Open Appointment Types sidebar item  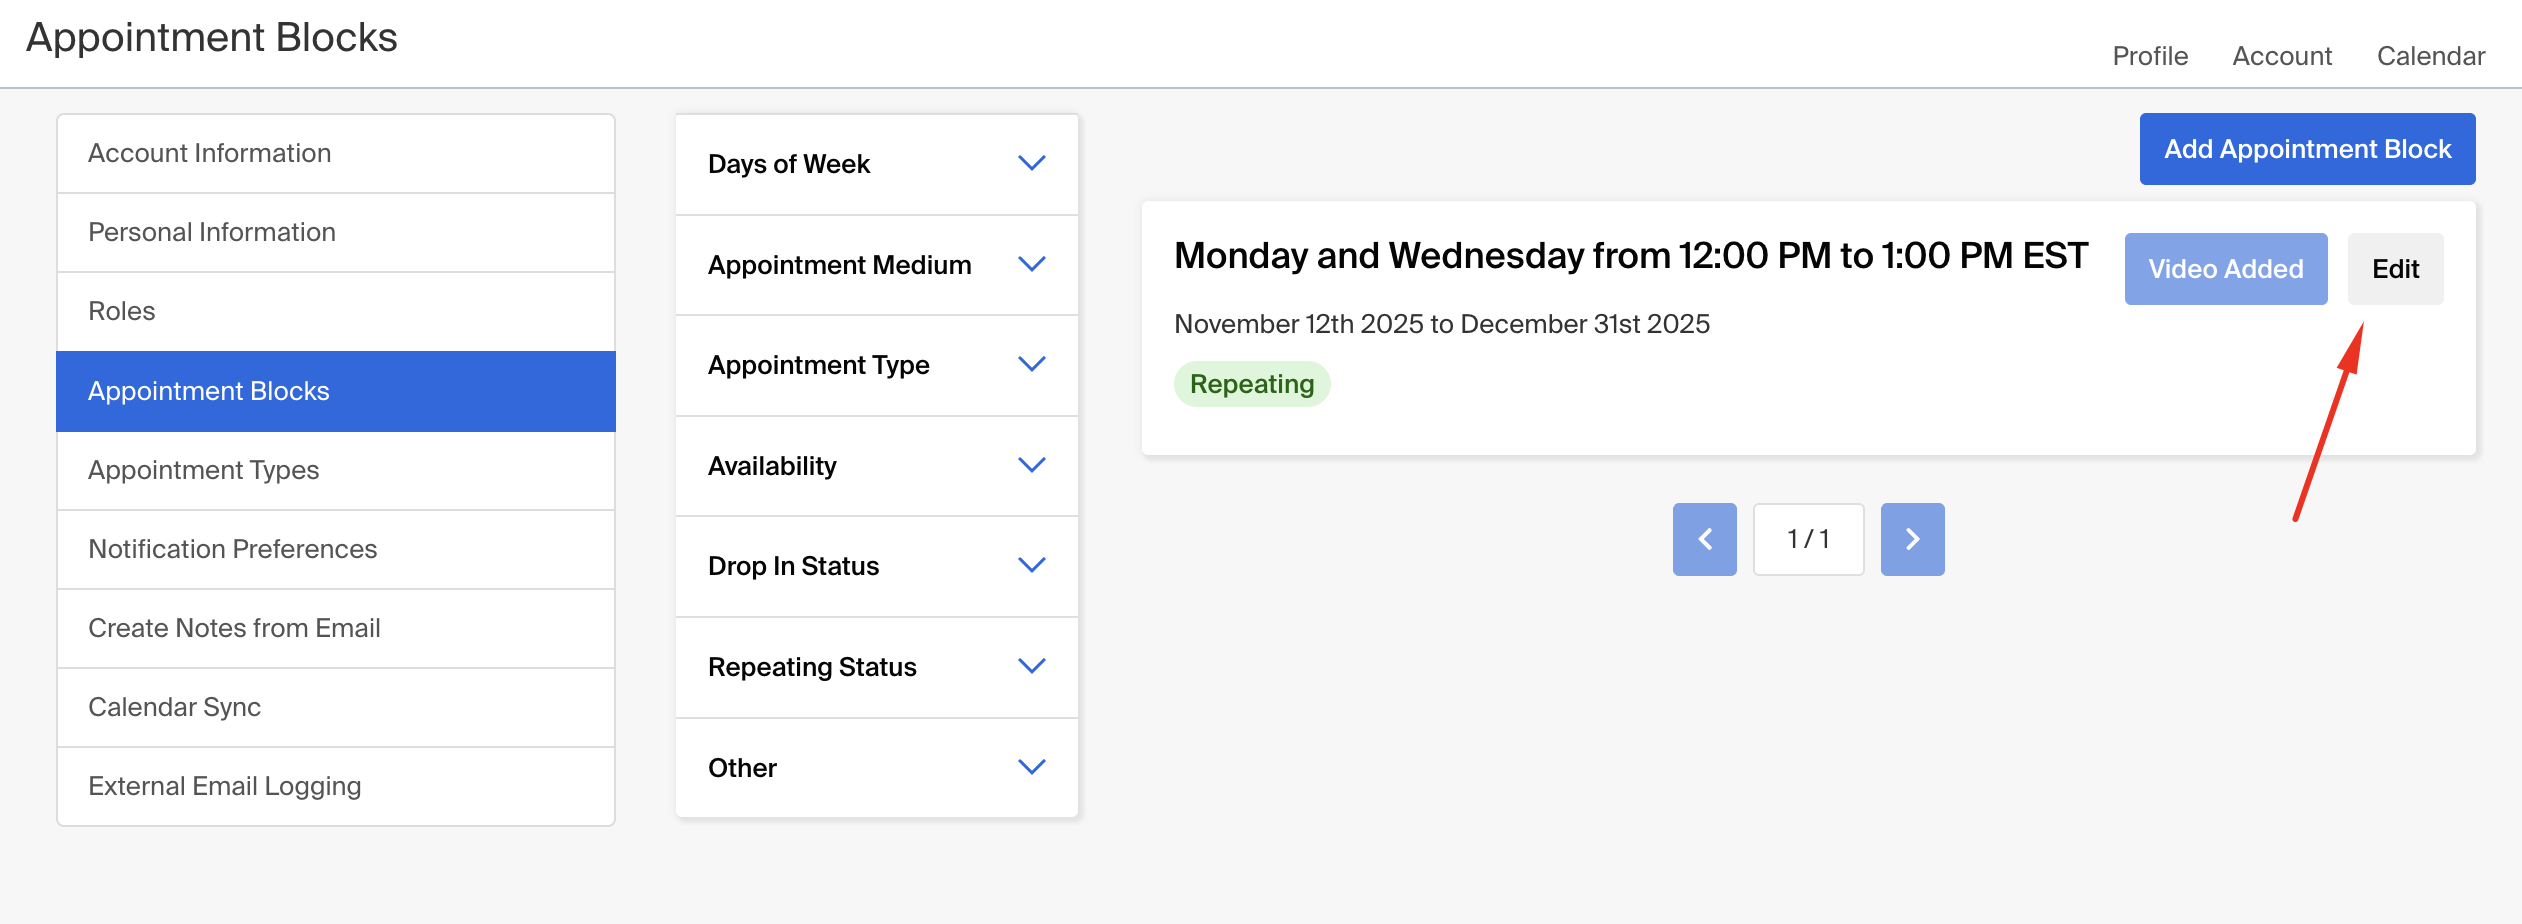[336, 470]
